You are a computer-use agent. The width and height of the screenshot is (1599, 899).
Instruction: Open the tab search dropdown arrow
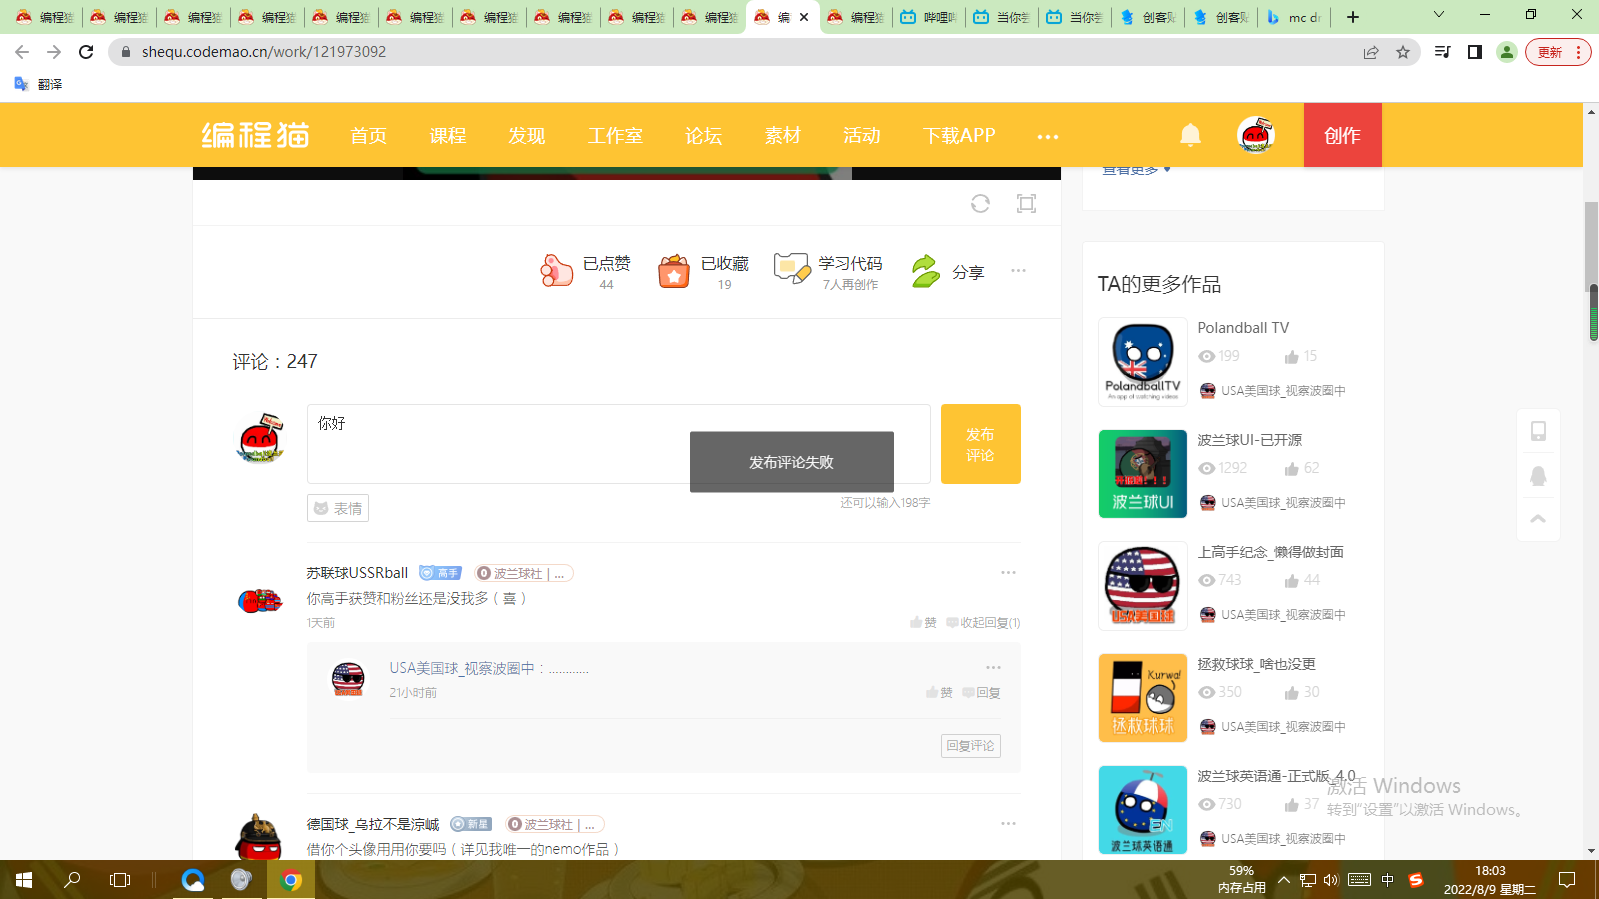(x=1439, y=15)
